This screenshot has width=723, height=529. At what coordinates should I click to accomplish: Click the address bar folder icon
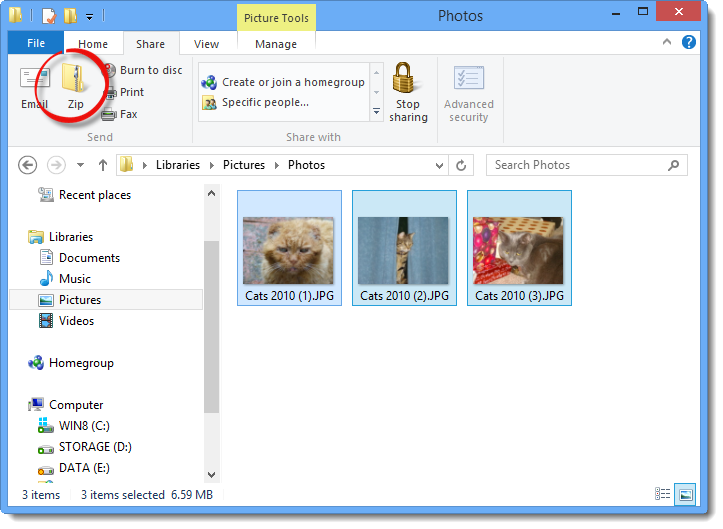point(126,165)
